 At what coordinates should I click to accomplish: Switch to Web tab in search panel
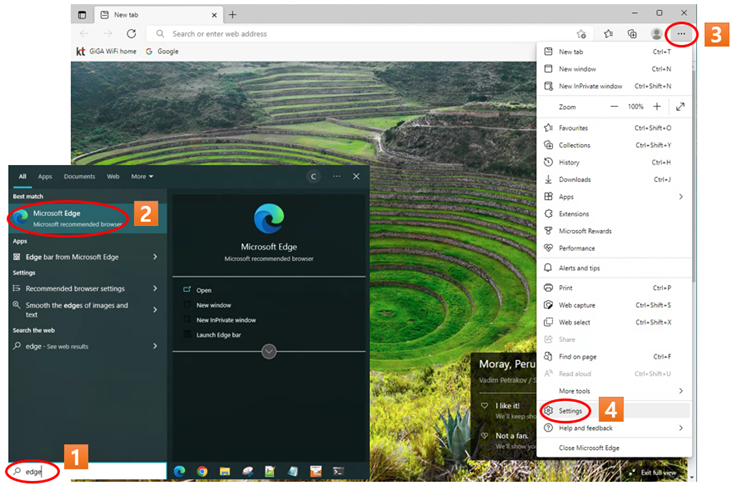pyautogui.click(x=113, y=177)
